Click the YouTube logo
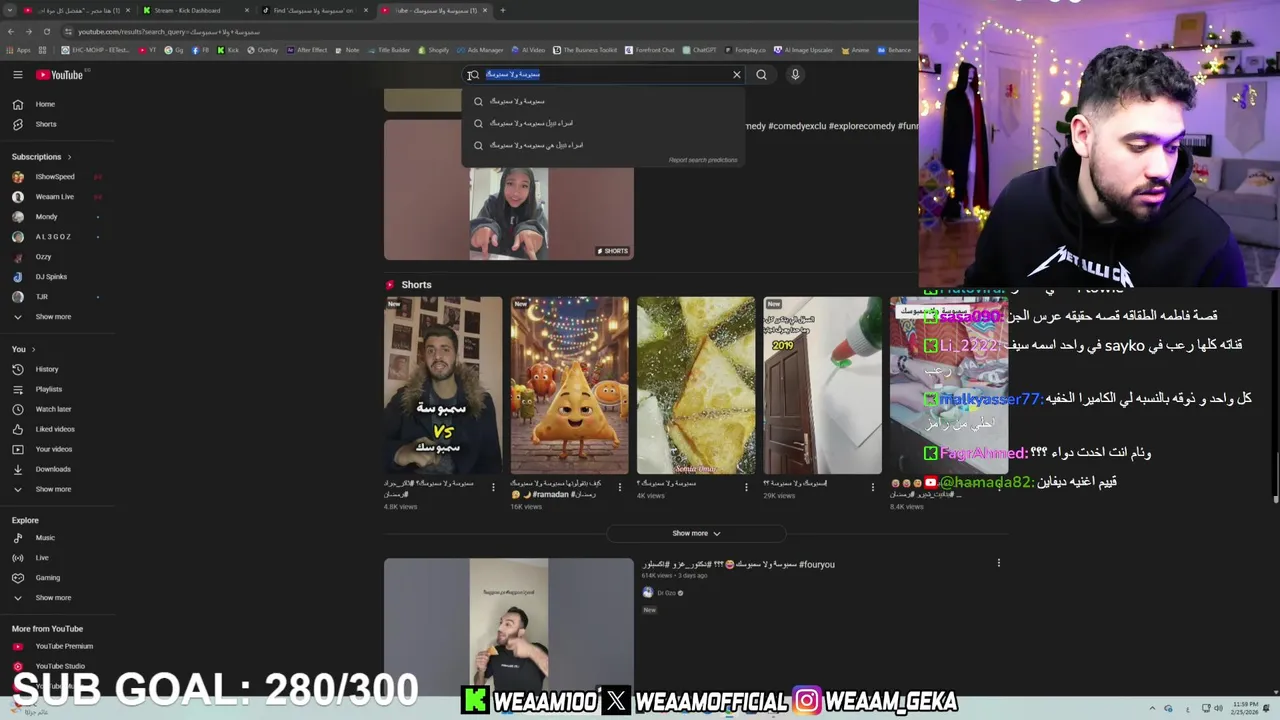The height and width of the screenshot is (720, 1280). tap(60, 74)
